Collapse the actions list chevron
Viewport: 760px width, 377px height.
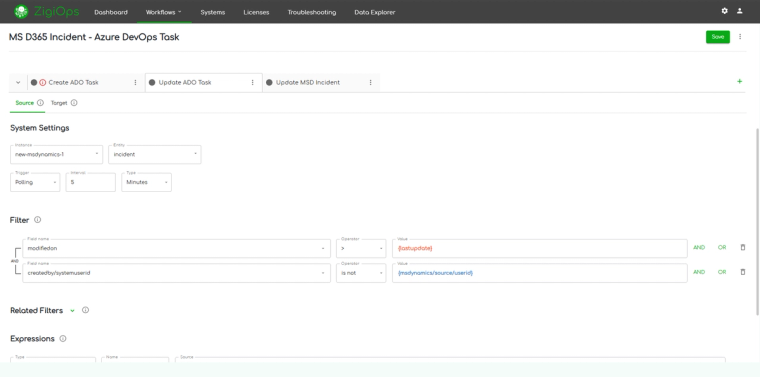(x=18, y=82)
